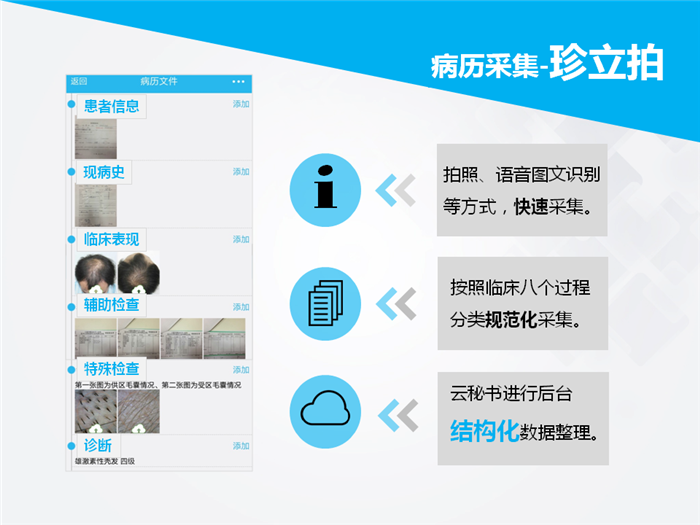Viewport: 700px width, 525px height.
Task: Open the document thumbnail under 现病史
Action: (97, 204)
